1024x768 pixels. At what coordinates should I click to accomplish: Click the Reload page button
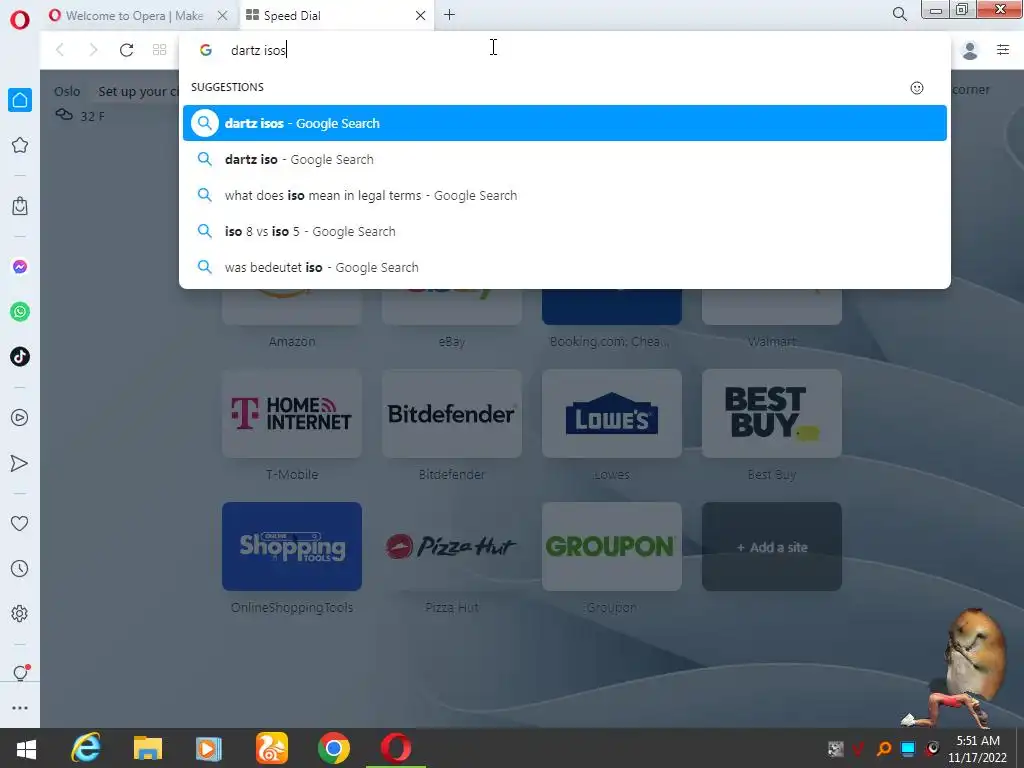pyautogui.click(x=126, y=50)
